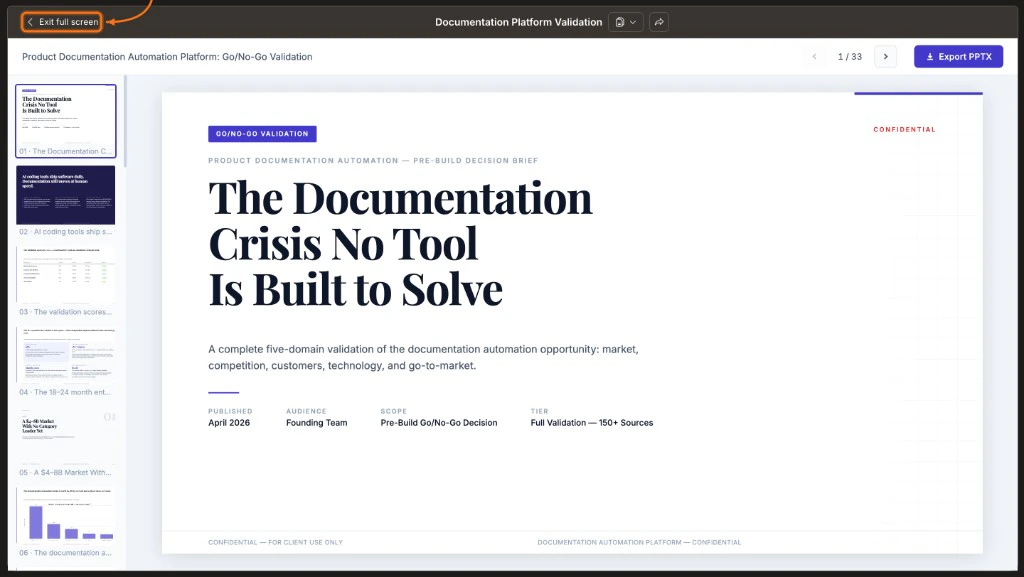Click the page counter showing 1 / 33
Viewport: 1024px width, 577px height.
[x=849, y=57]
